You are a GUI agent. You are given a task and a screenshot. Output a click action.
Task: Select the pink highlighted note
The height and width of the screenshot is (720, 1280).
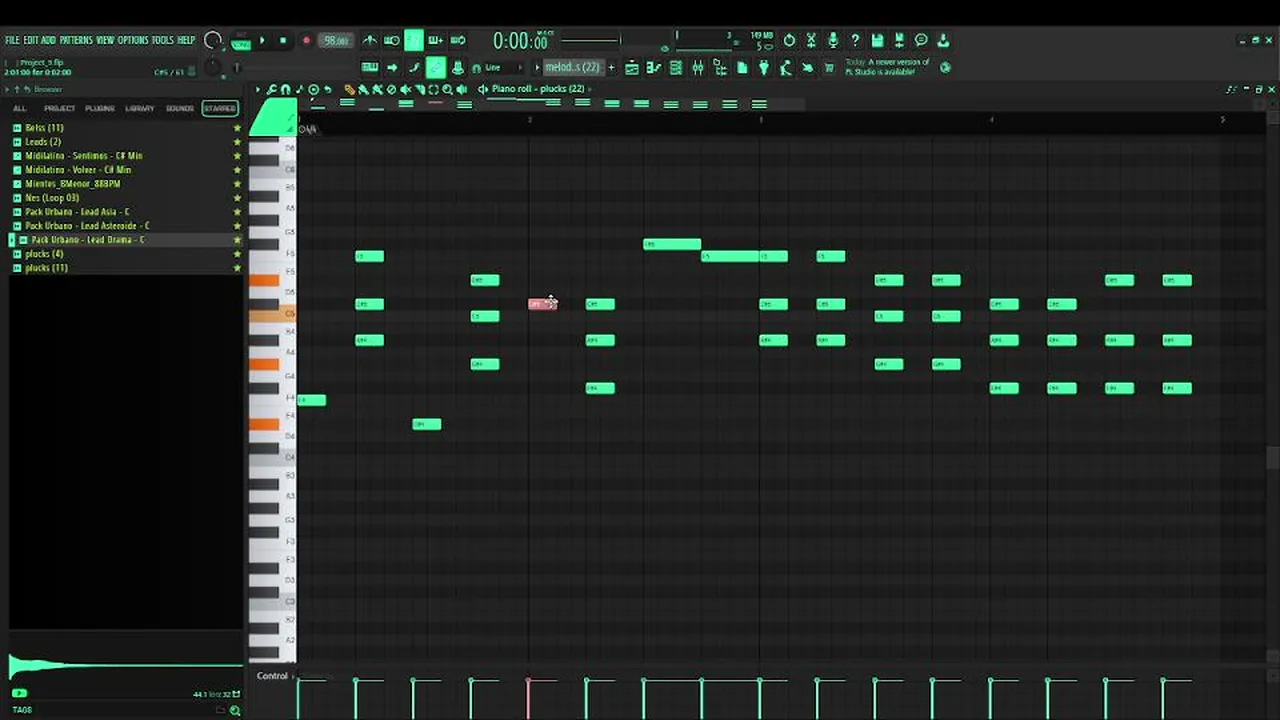(x=542, y=304)
